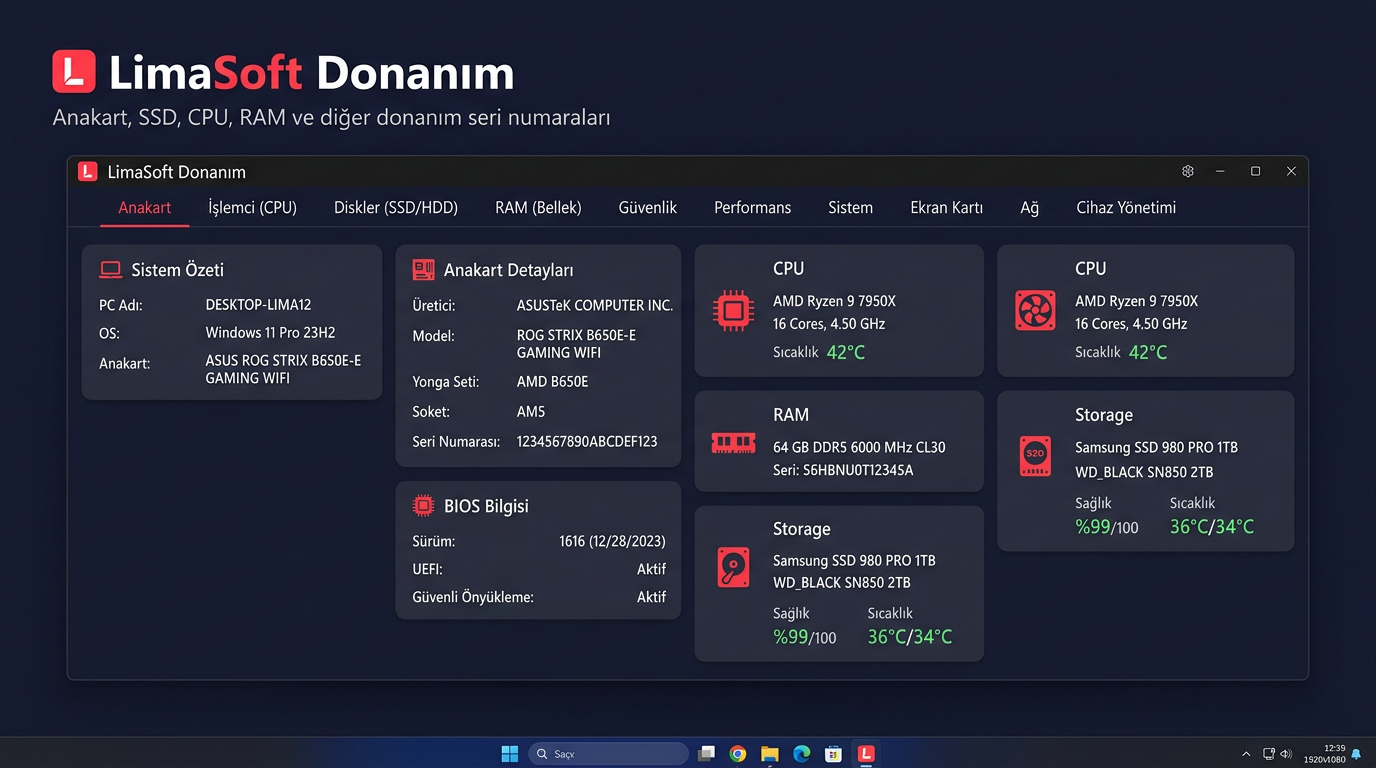
Task: Click the Anakart Detayları card heading
Action: (508, 270)
